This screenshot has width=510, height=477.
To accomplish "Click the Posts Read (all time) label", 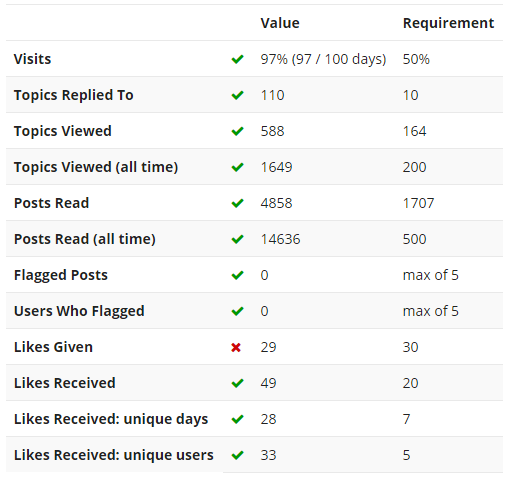I will click(x=85, y=239).
